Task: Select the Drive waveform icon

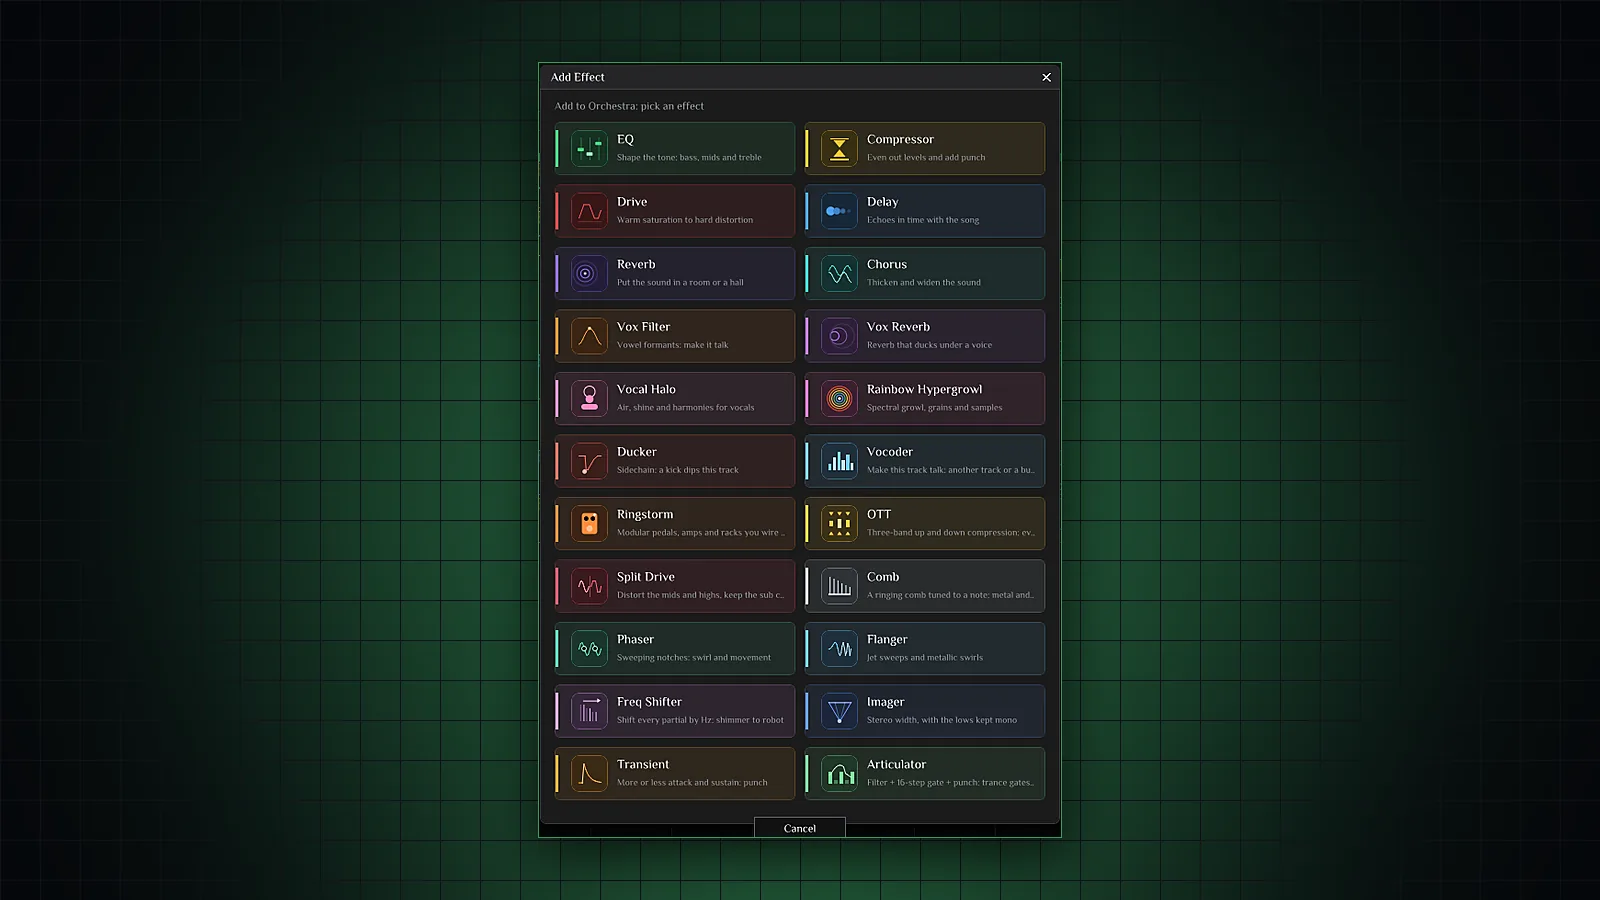Action: (x=589, y=211)
